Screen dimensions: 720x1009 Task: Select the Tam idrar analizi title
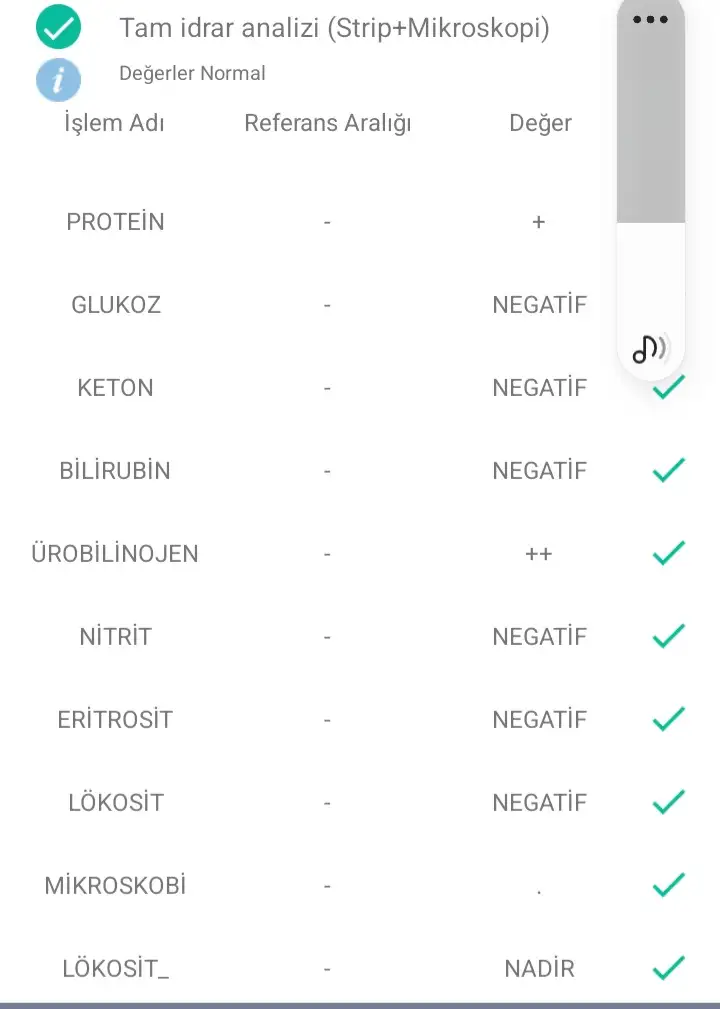[335, 28]
